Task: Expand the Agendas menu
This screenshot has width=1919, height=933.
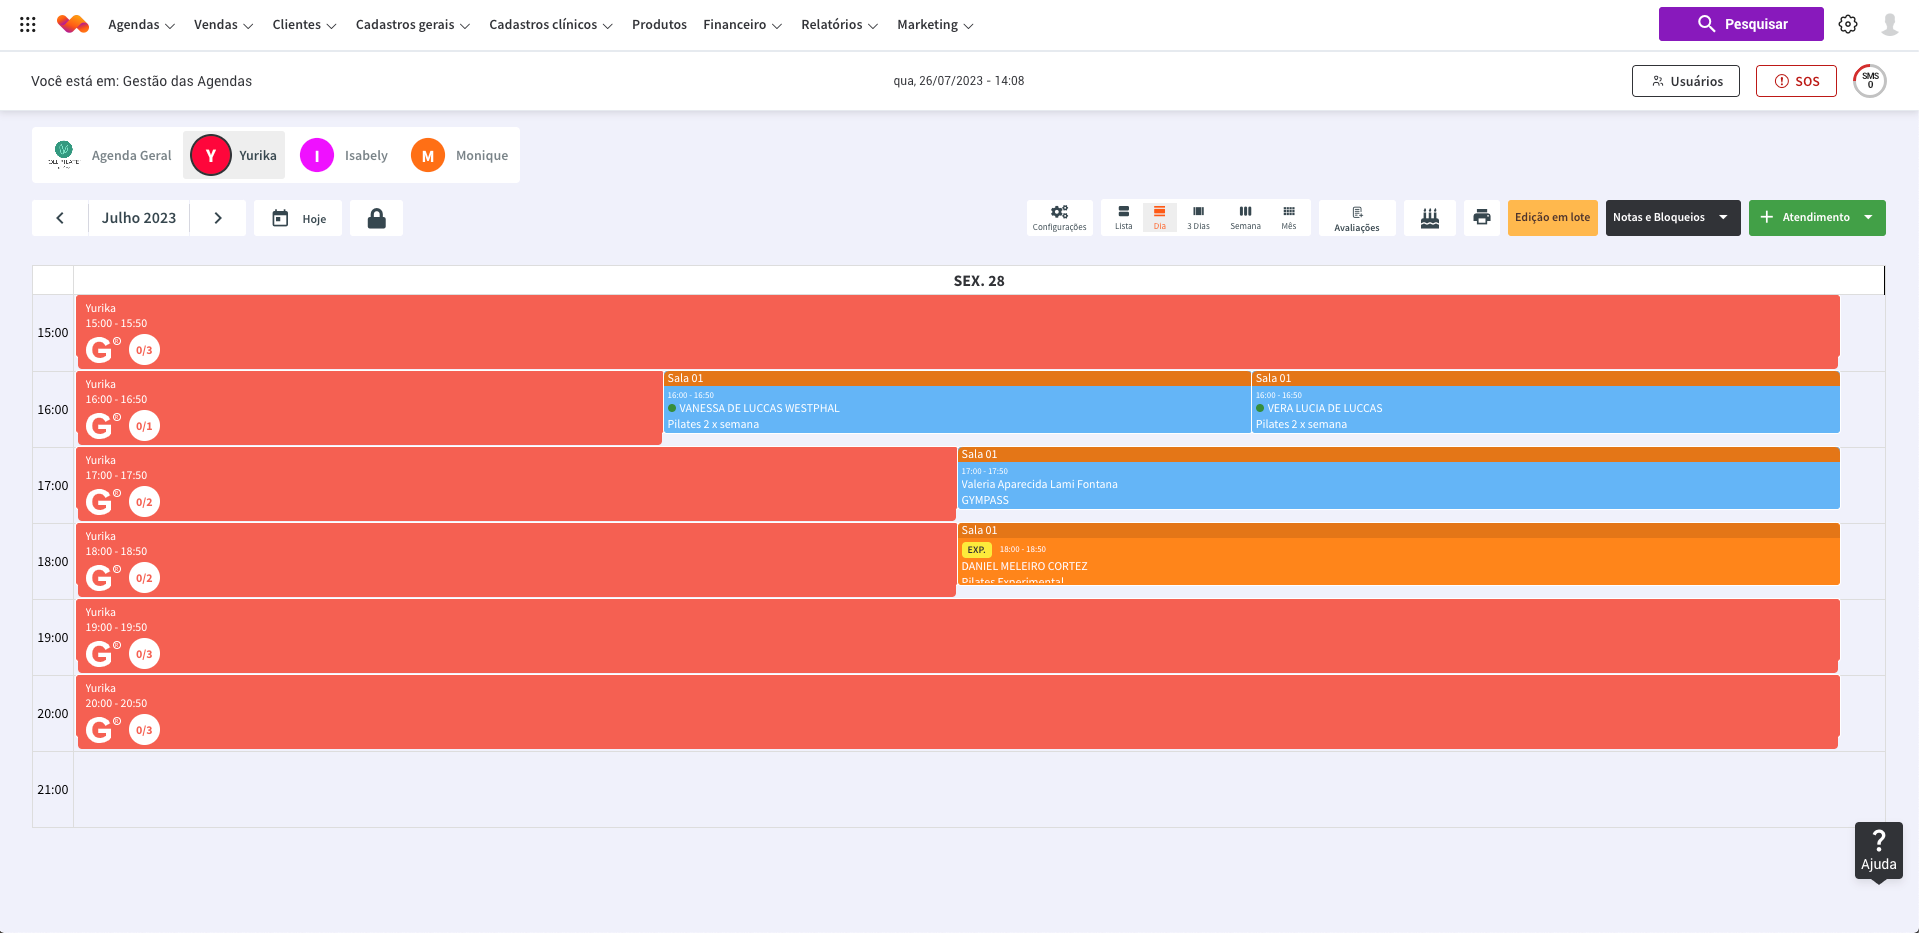Action: click(141, 25)
